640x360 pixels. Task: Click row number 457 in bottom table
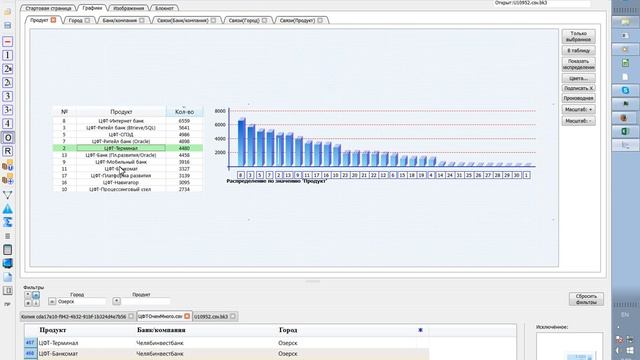(30, 343)
